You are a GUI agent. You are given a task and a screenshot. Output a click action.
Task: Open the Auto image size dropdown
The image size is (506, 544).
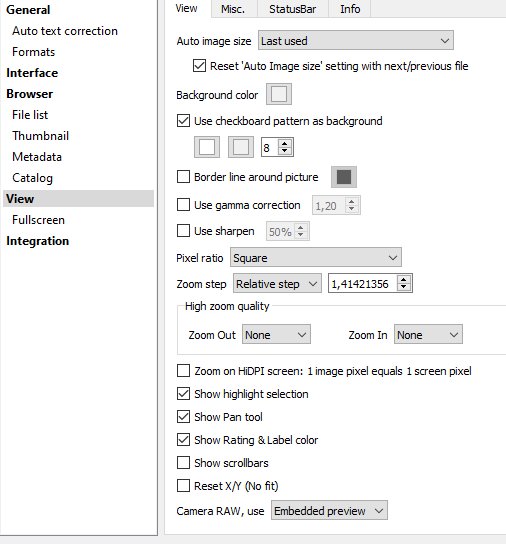click(x=356, y=40)
